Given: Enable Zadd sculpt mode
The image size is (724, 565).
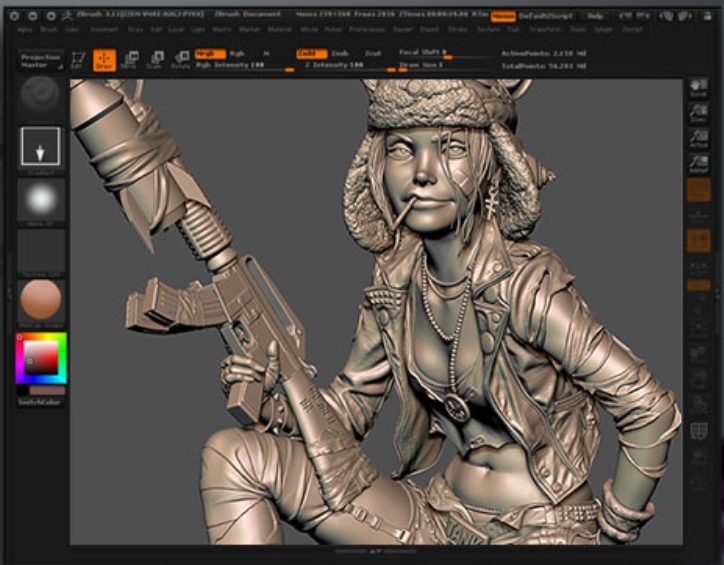Looking at the screenshot, I should [x=312, y=54].
